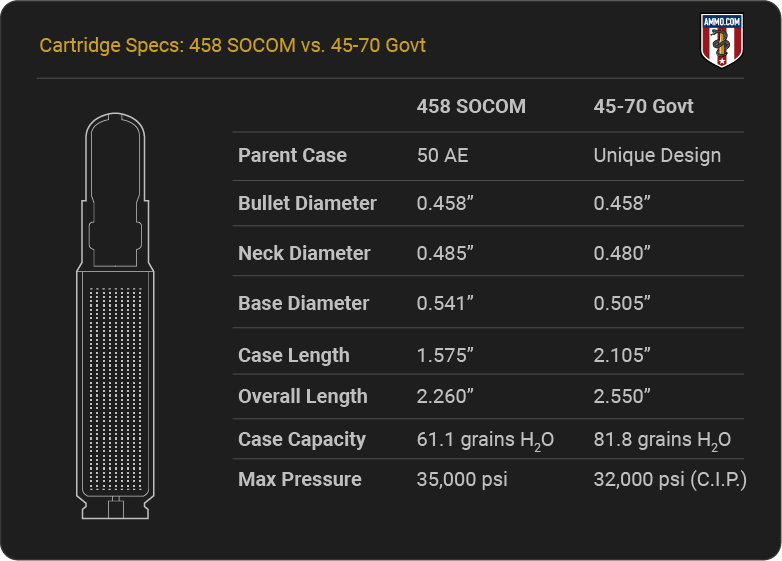This screenshot has height=561, width=782.
Task: Select the Case Capacity row label
Action: pyautogui.click(x=302, y=439)
